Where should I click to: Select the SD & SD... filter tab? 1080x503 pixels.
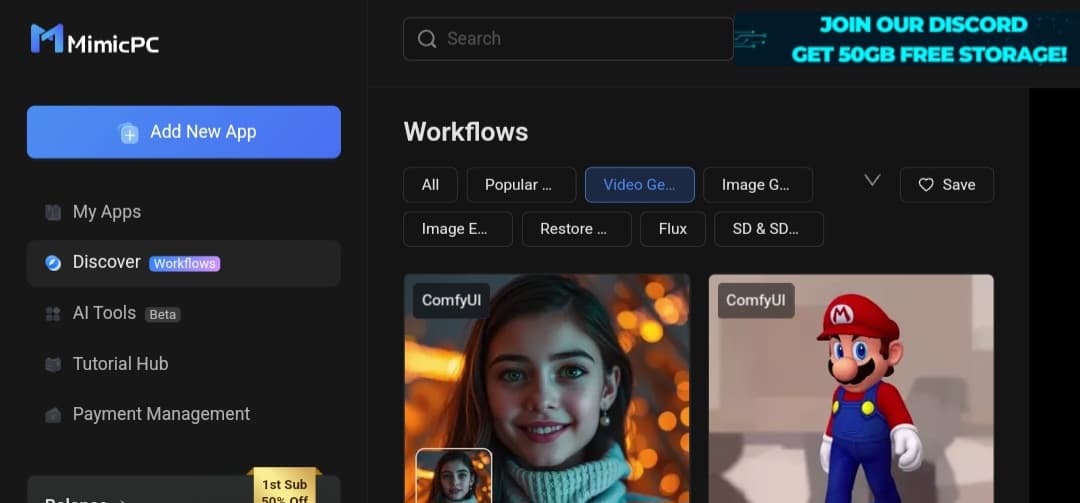[769, 229]
